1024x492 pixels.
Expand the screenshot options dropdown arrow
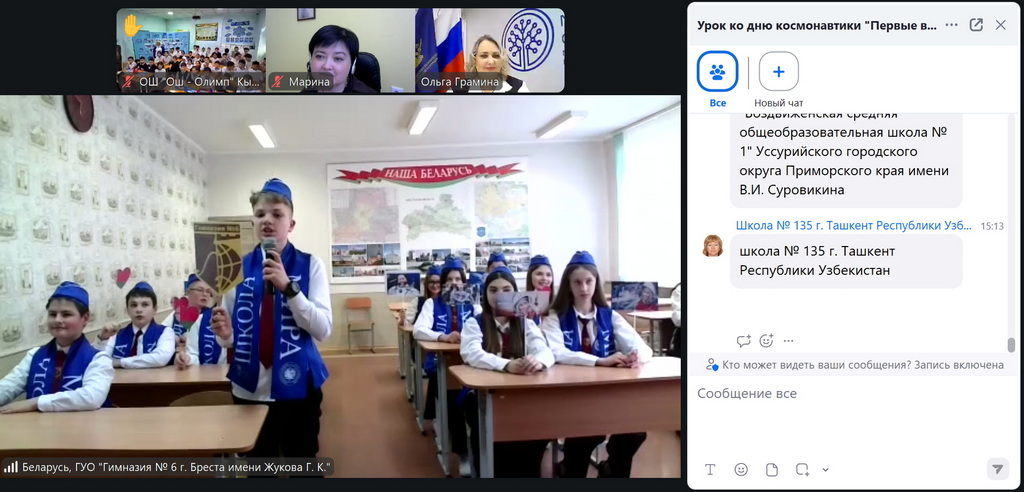click(x=825, y=469)
